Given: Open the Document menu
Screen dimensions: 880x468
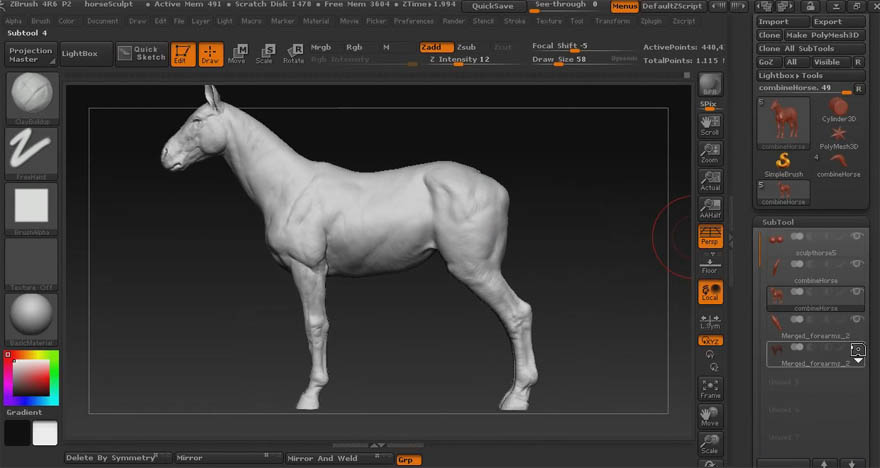Looking at the screenshot, I should pyautogui.click(x=103, y=21).
